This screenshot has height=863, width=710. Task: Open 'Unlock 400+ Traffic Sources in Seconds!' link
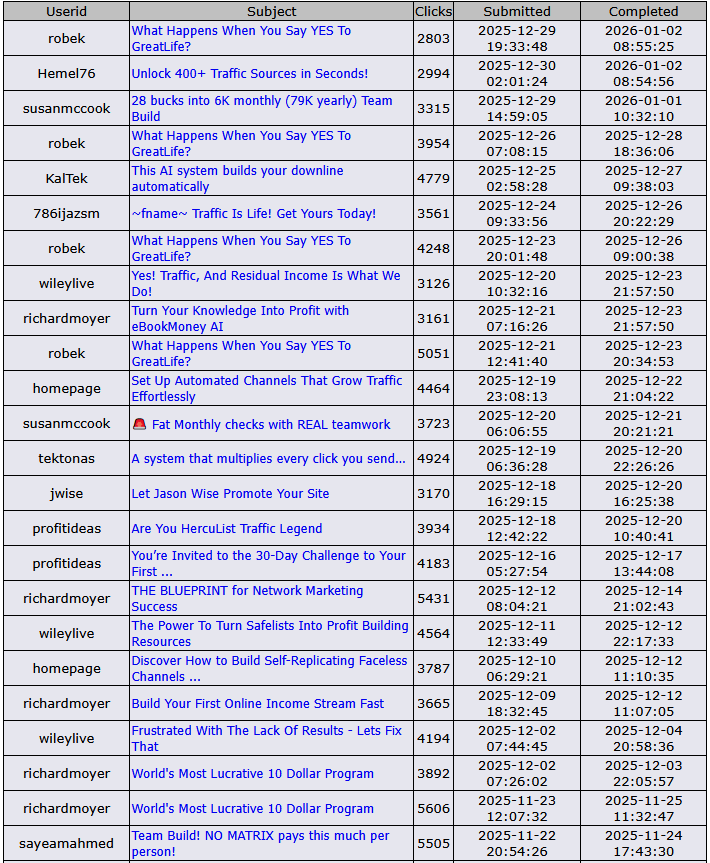tap(250, 73)
